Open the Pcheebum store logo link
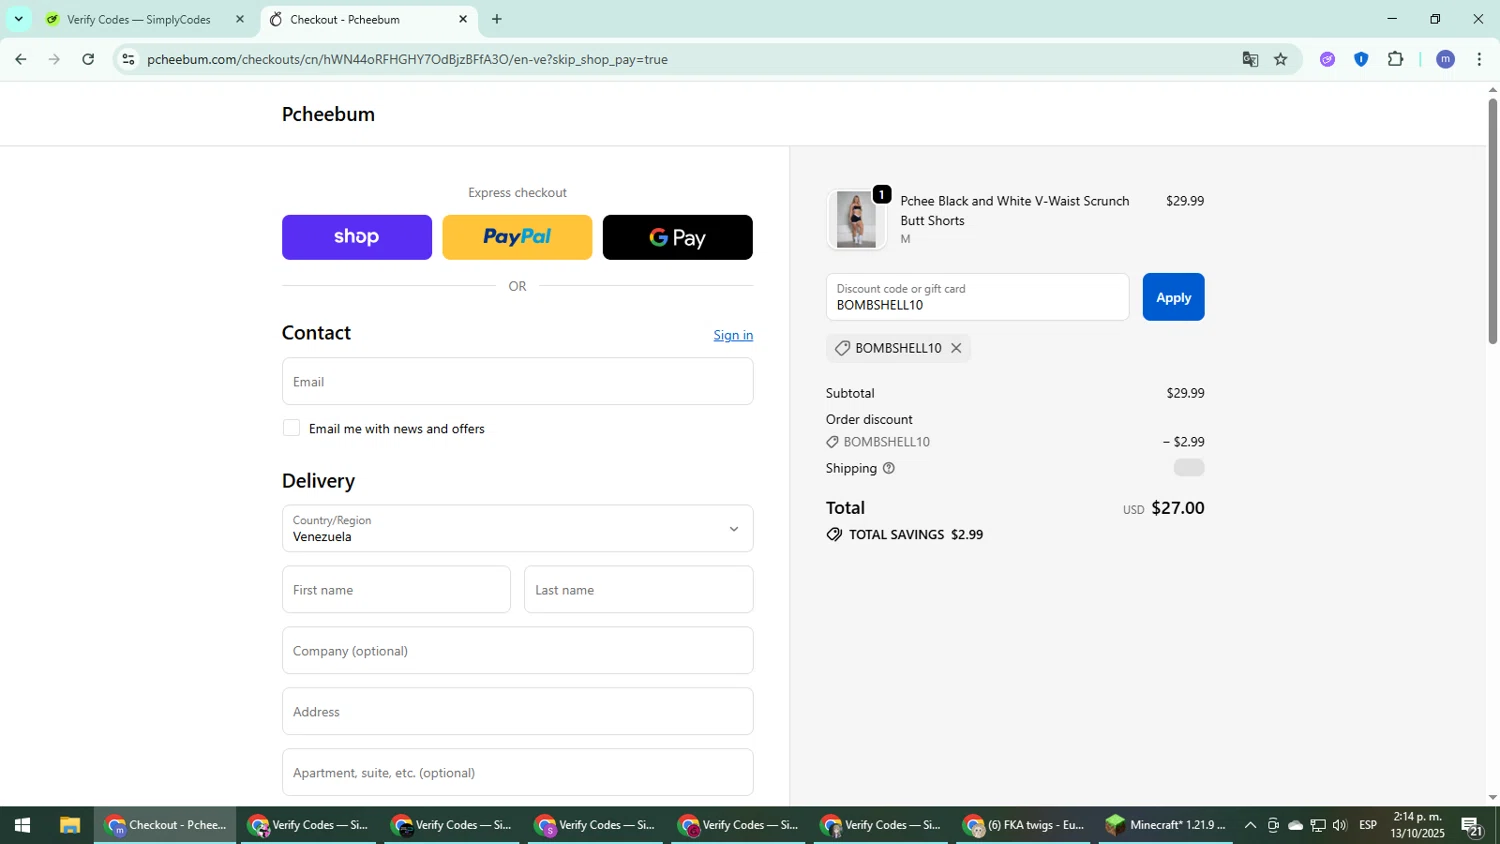The height and width of the screenshot is (844, 1500). point(328,114)
